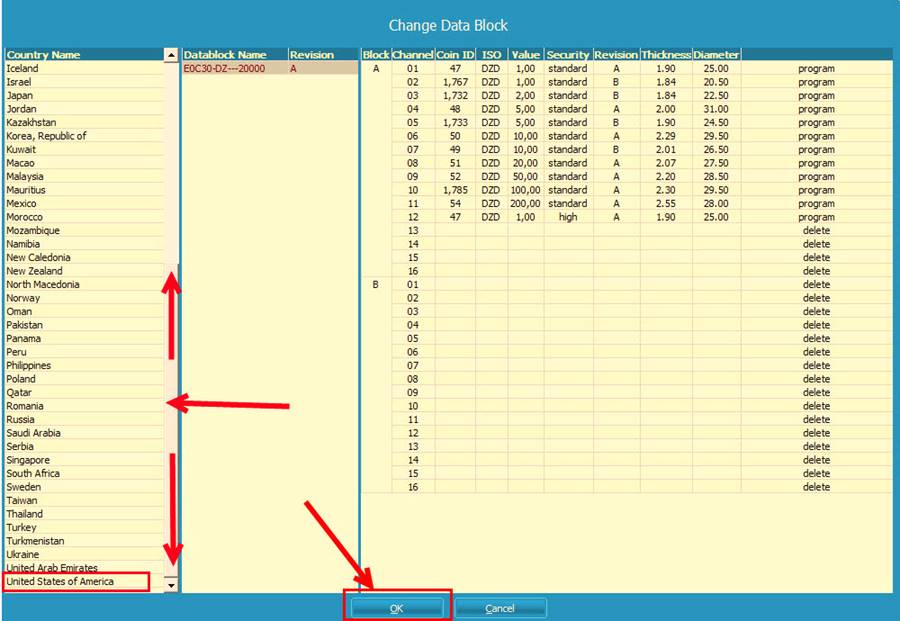Viewport: 900px width, 621px height.
Task: Click the Cancel button
Action: point(500,608)
